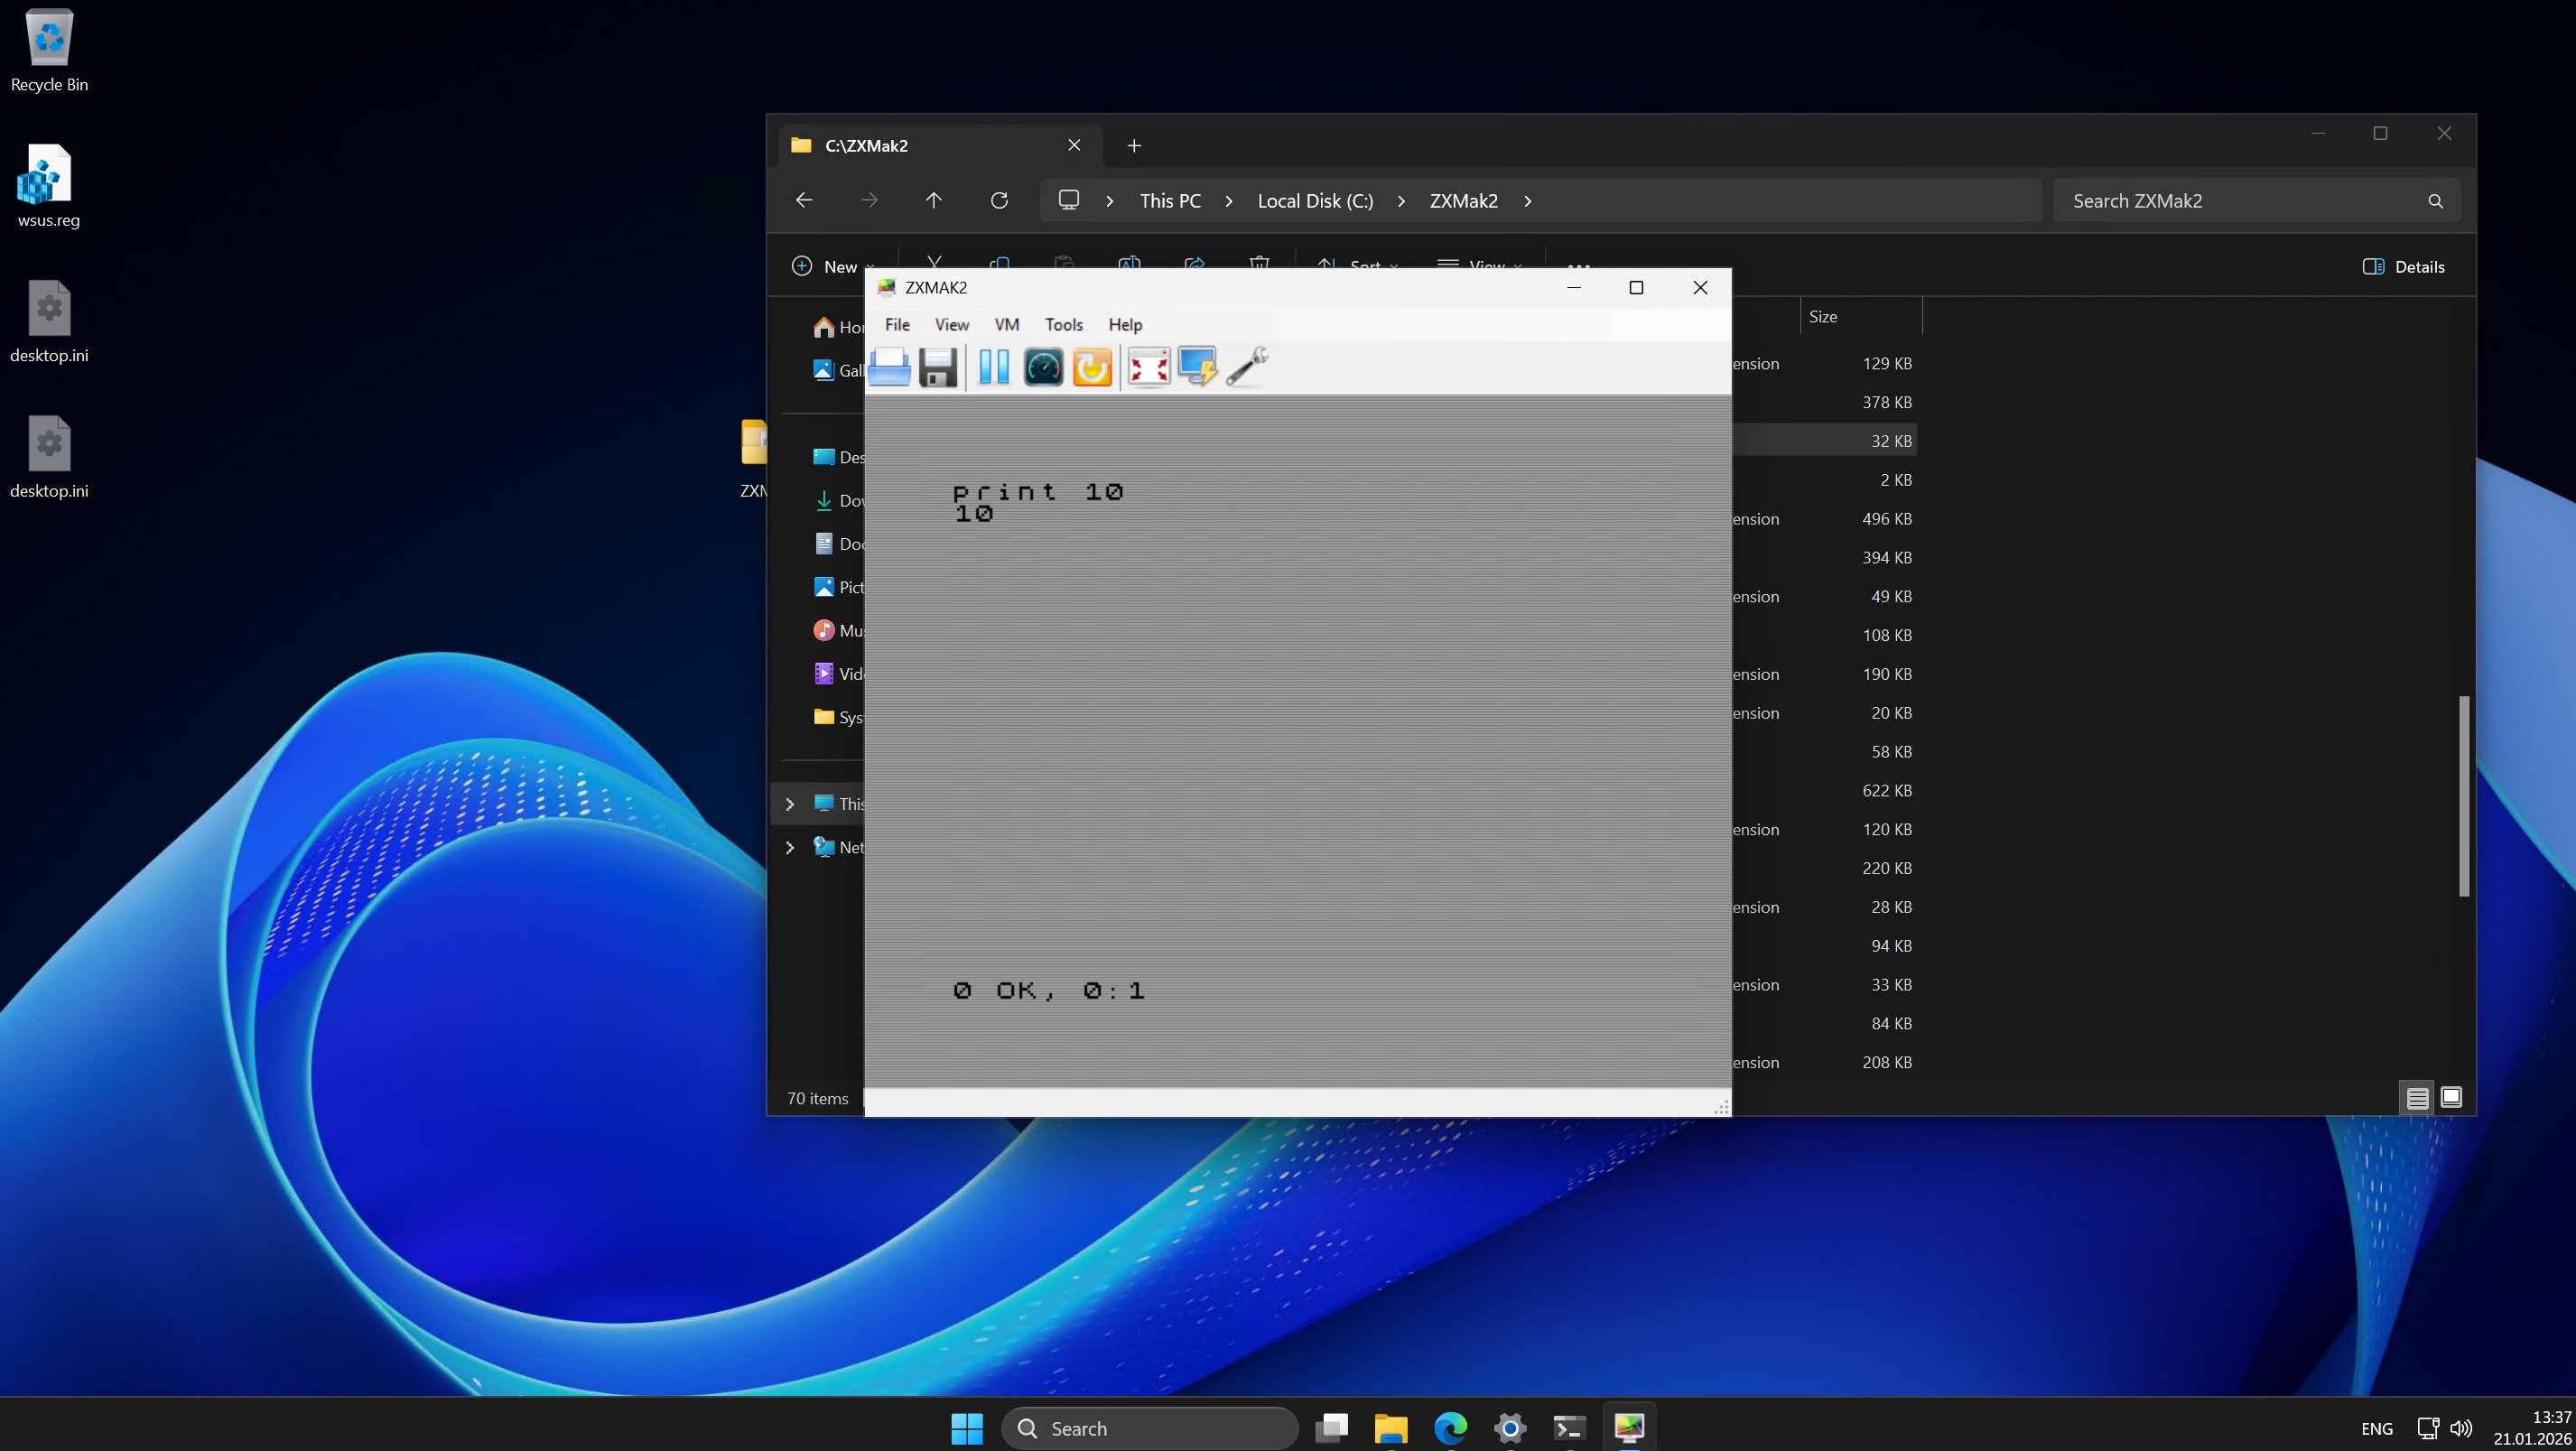Open the Tools menu in ZXMAK2
This screenshot has height=1451, width=2576.
(1063, 324)
